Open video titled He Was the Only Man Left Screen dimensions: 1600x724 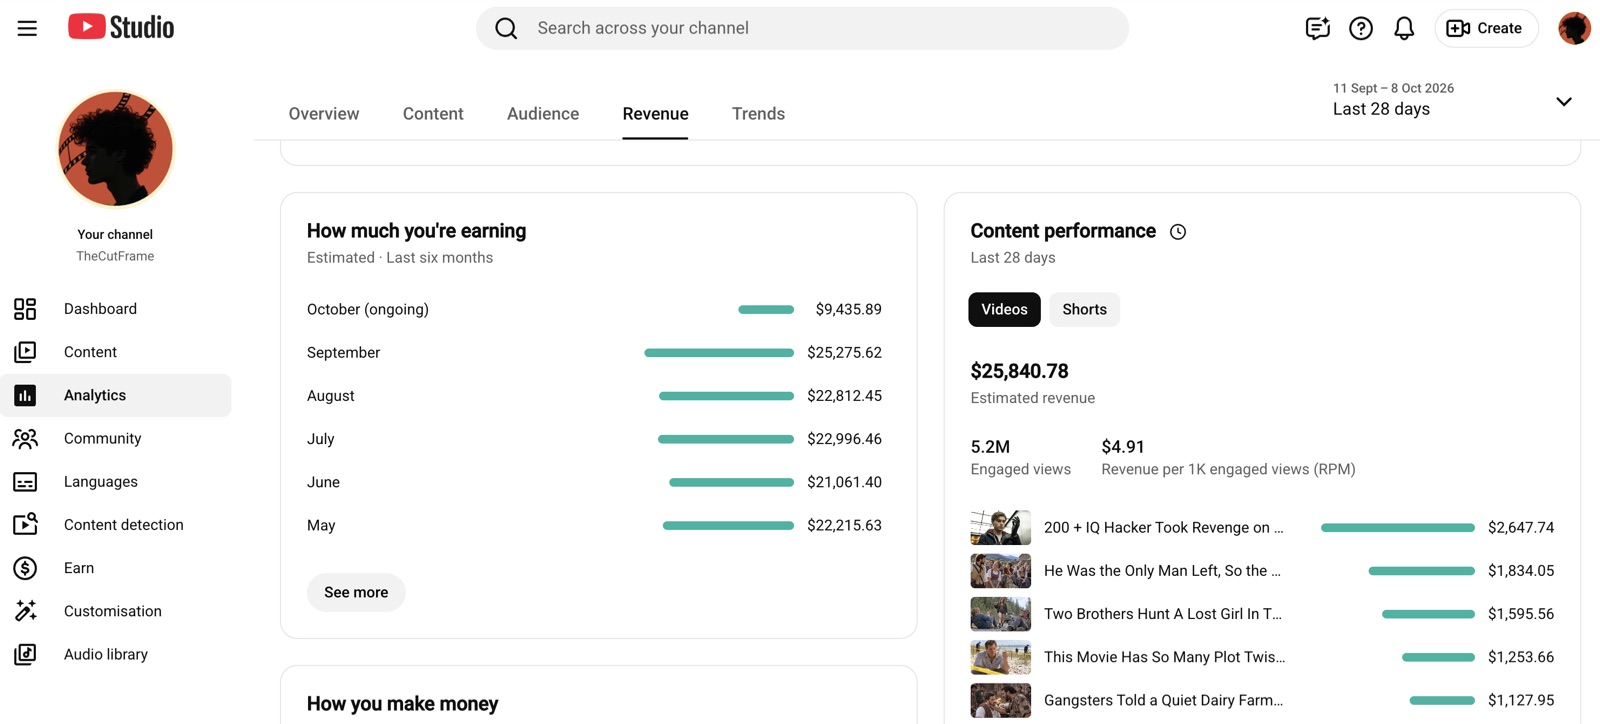pos(1162,571)
